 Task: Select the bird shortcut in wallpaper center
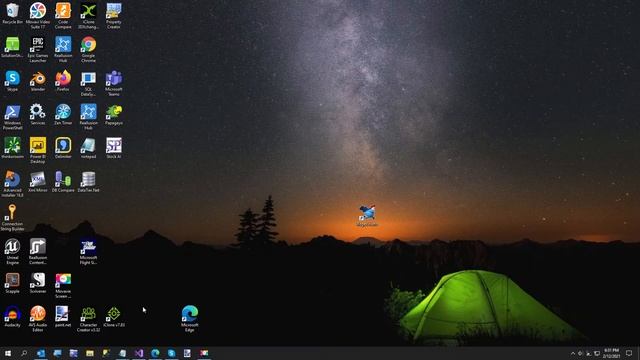367,216
